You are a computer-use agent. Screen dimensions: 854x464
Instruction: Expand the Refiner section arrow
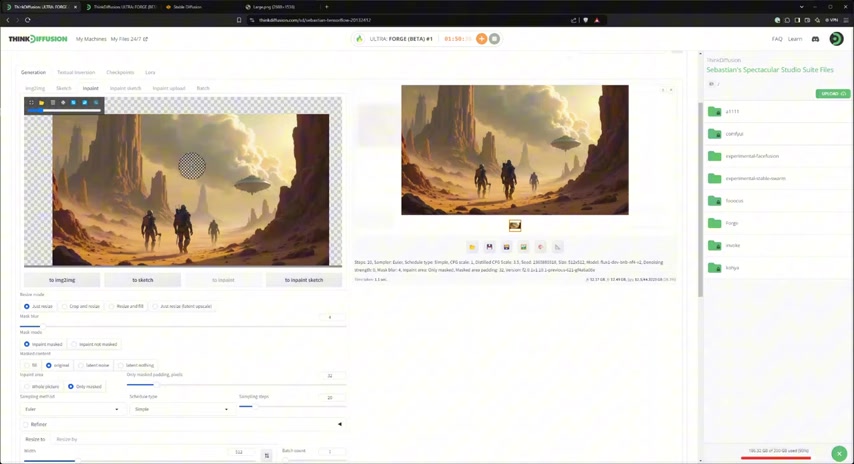(x=340, y=424)
